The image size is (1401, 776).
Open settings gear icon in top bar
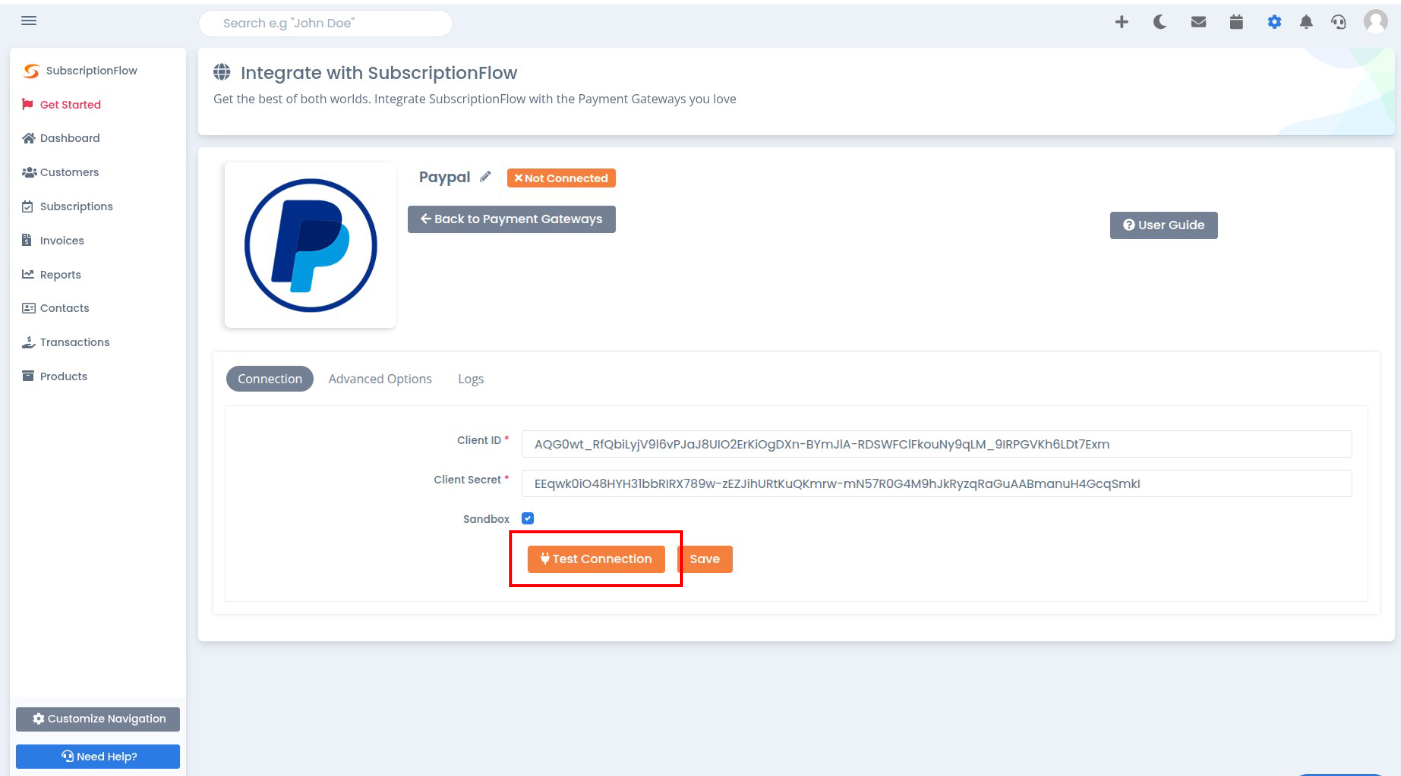coord(1274,22)
